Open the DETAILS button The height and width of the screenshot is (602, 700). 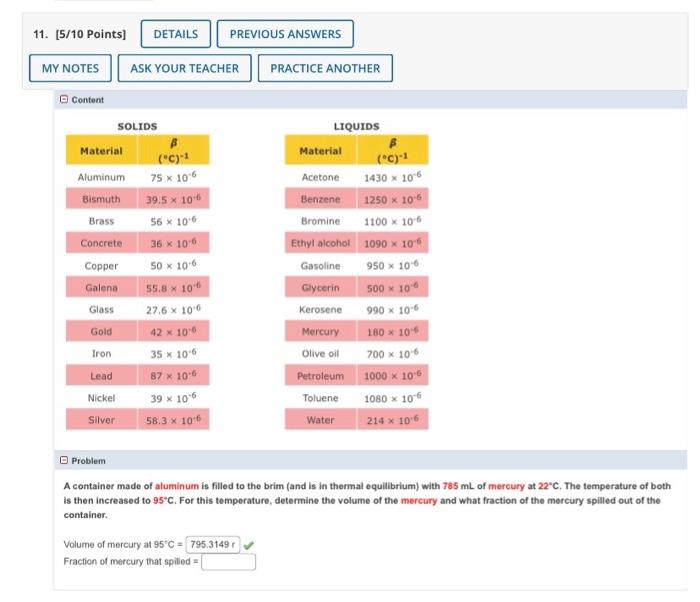pyautogui.click(x=175, y=34)
